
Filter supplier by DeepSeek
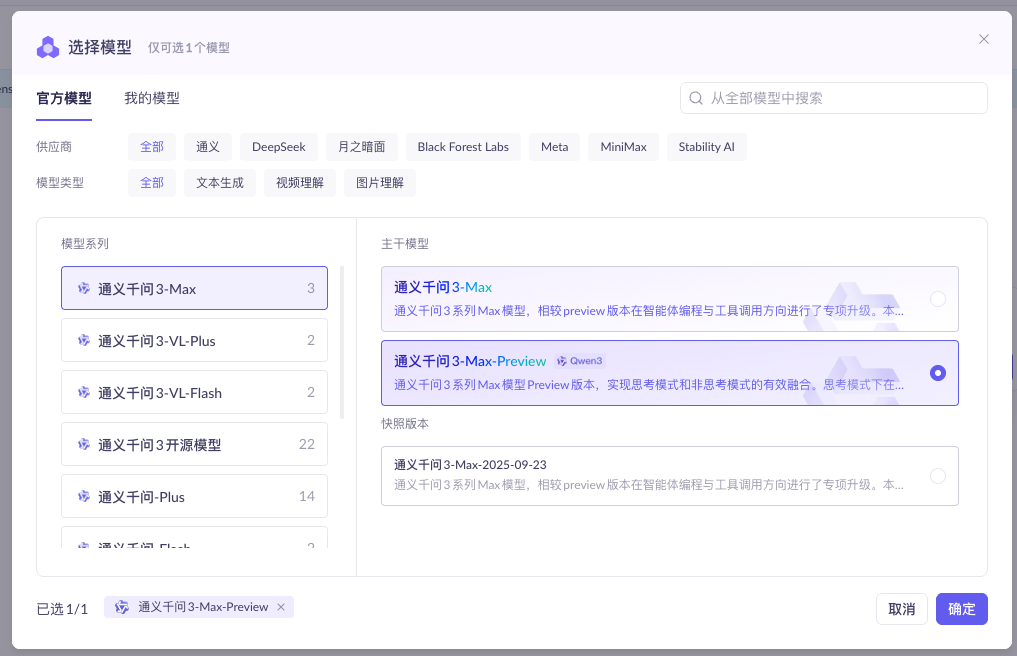click(278, 147)
